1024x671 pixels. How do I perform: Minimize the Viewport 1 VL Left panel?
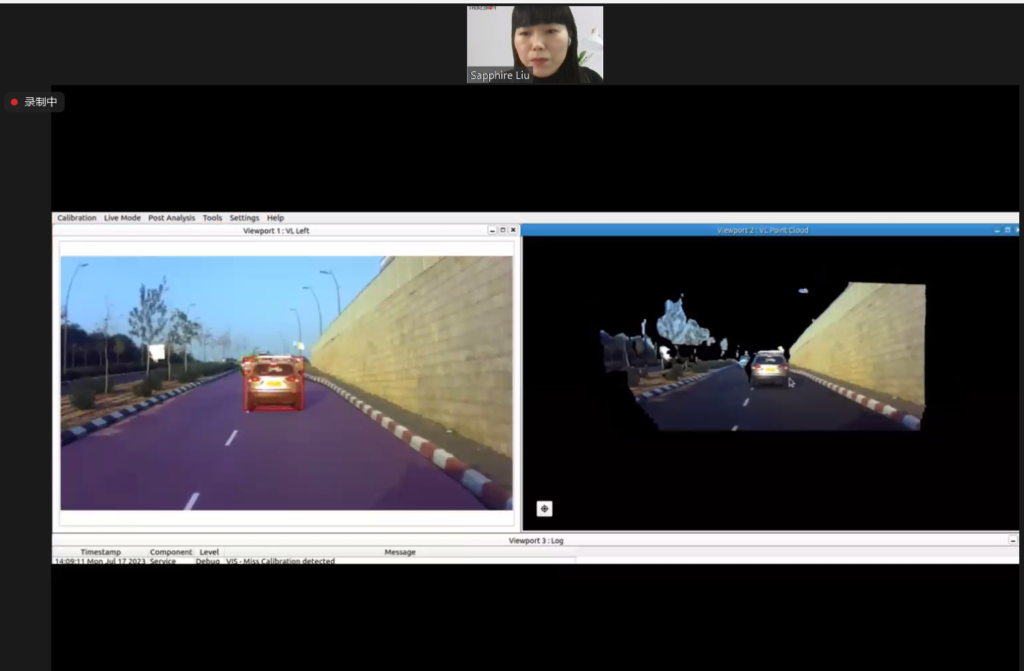click(x=492, y=230)
